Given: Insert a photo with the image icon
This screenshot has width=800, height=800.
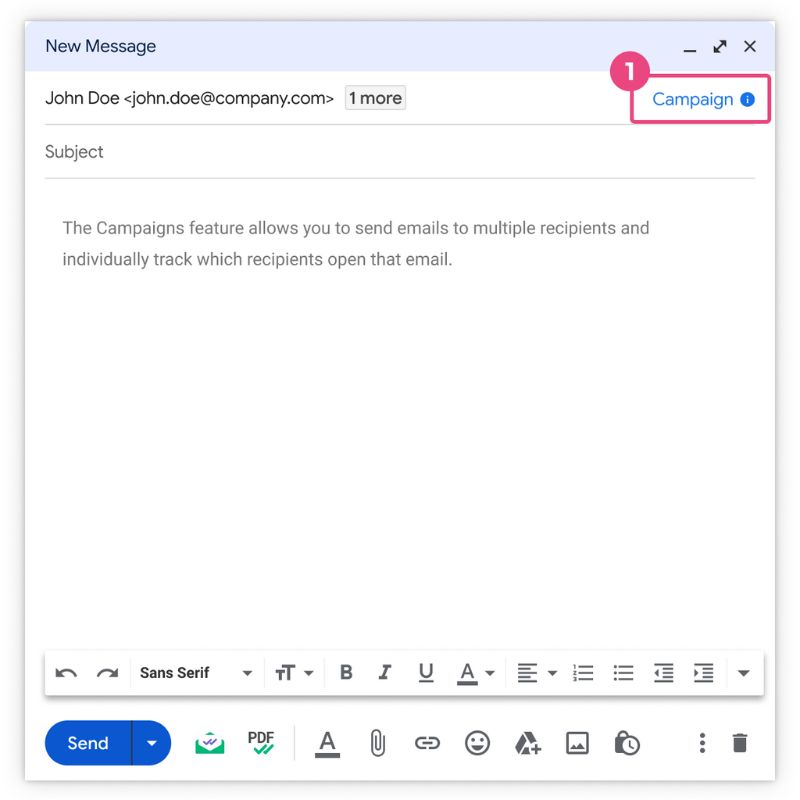Looking at the screenshot, I should click(577, 743).
